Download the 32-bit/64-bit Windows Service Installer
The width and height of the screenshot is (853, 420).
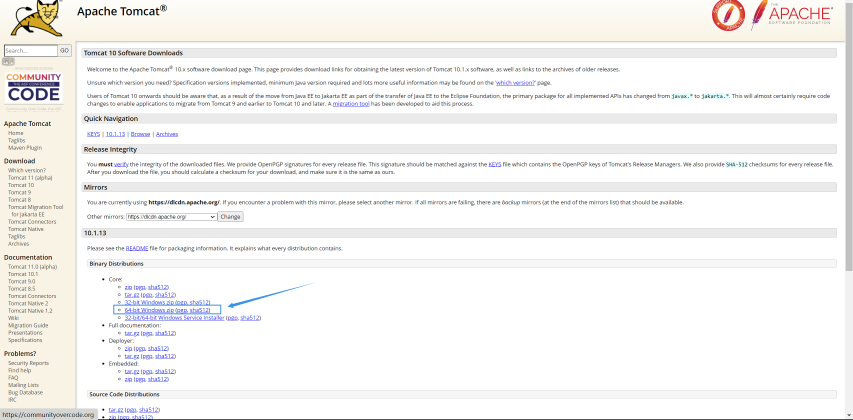point(174,318)
